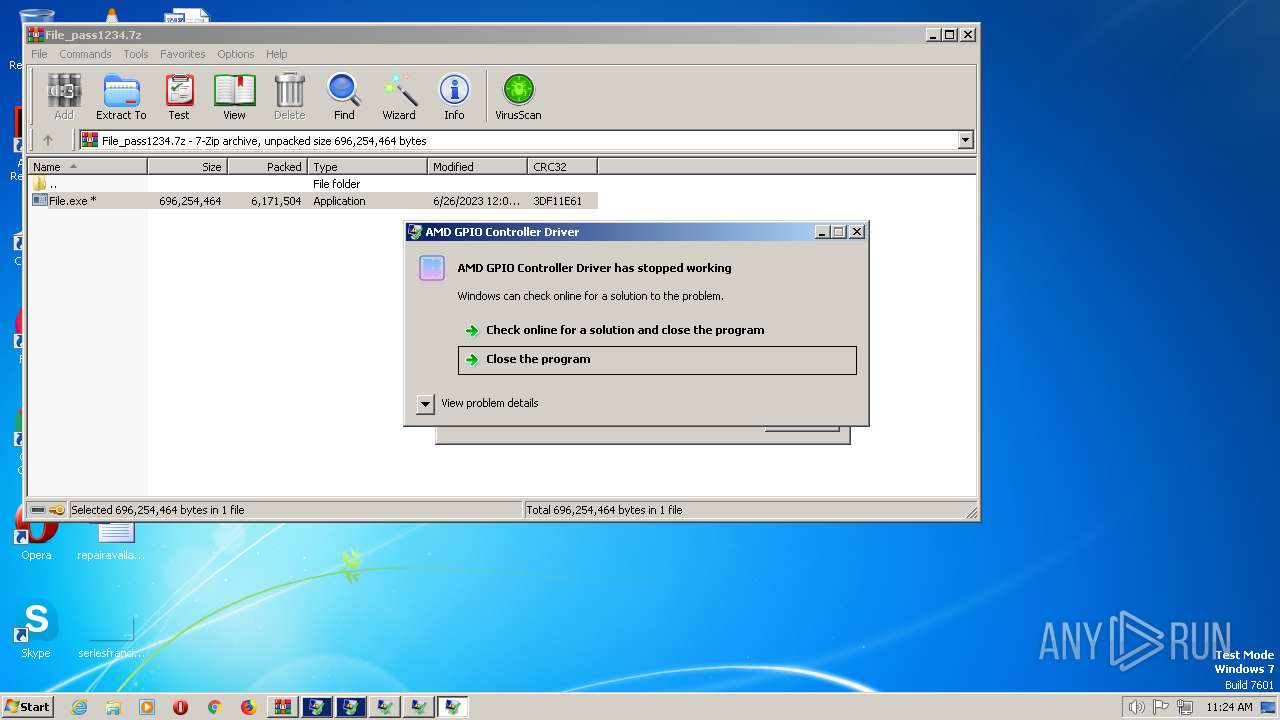Switch to WinRAR taskbar button
Viewport: 1280px width, 720px height.
pos(282,707)
